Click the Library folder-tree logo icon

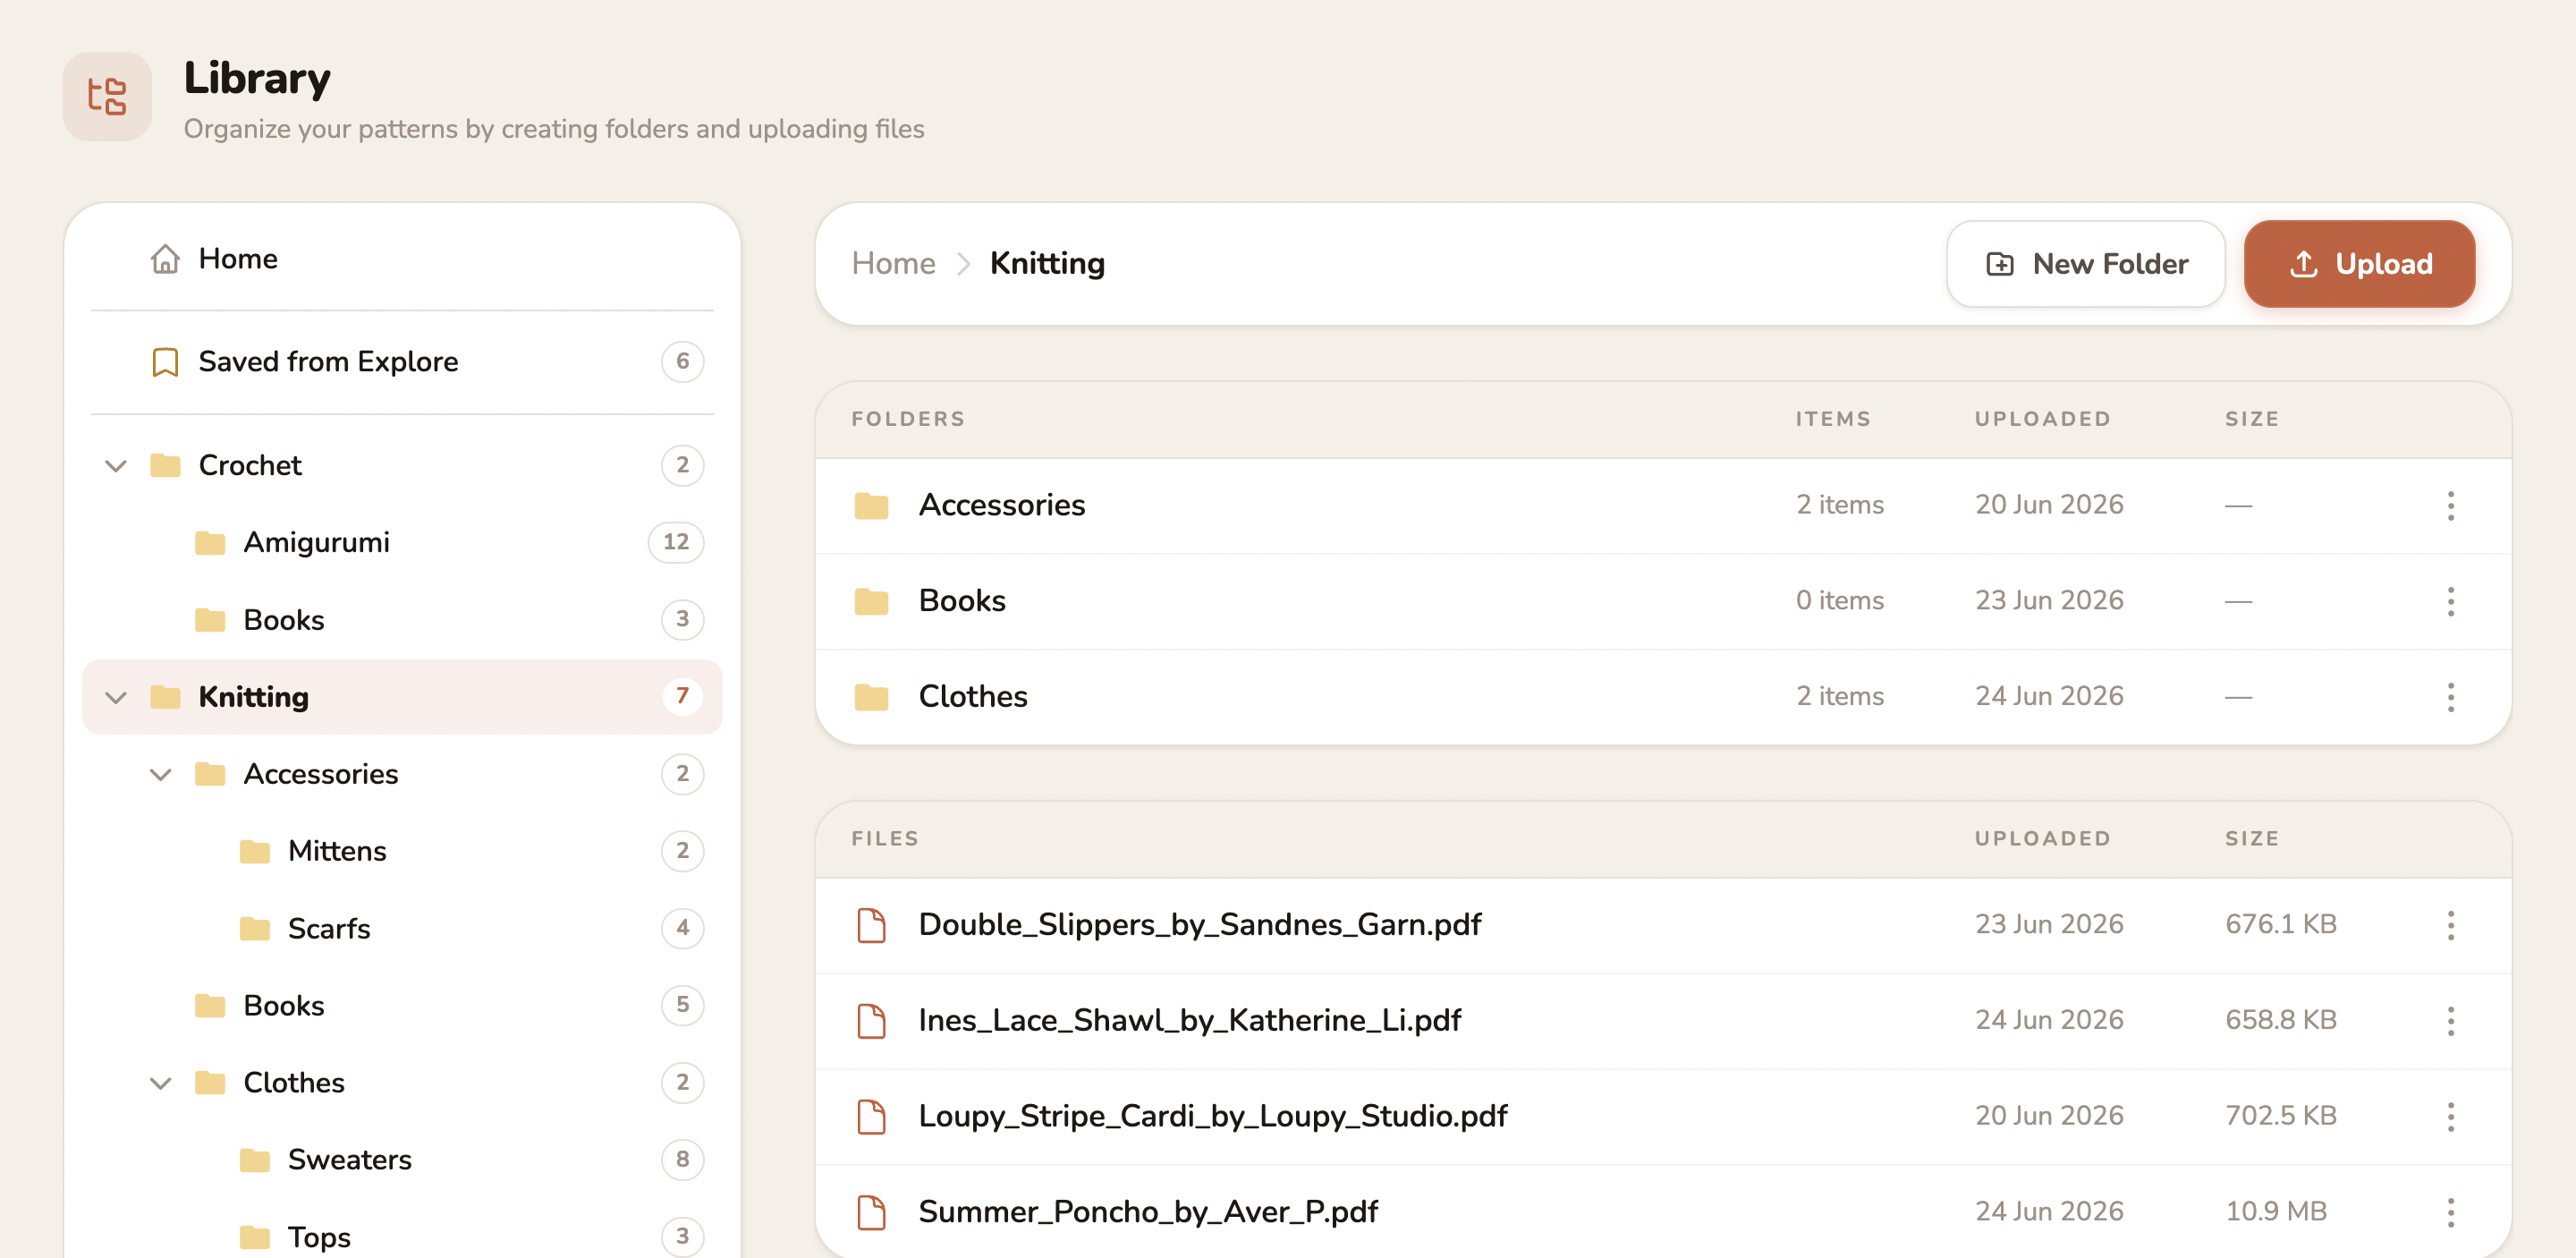[107, 96]
